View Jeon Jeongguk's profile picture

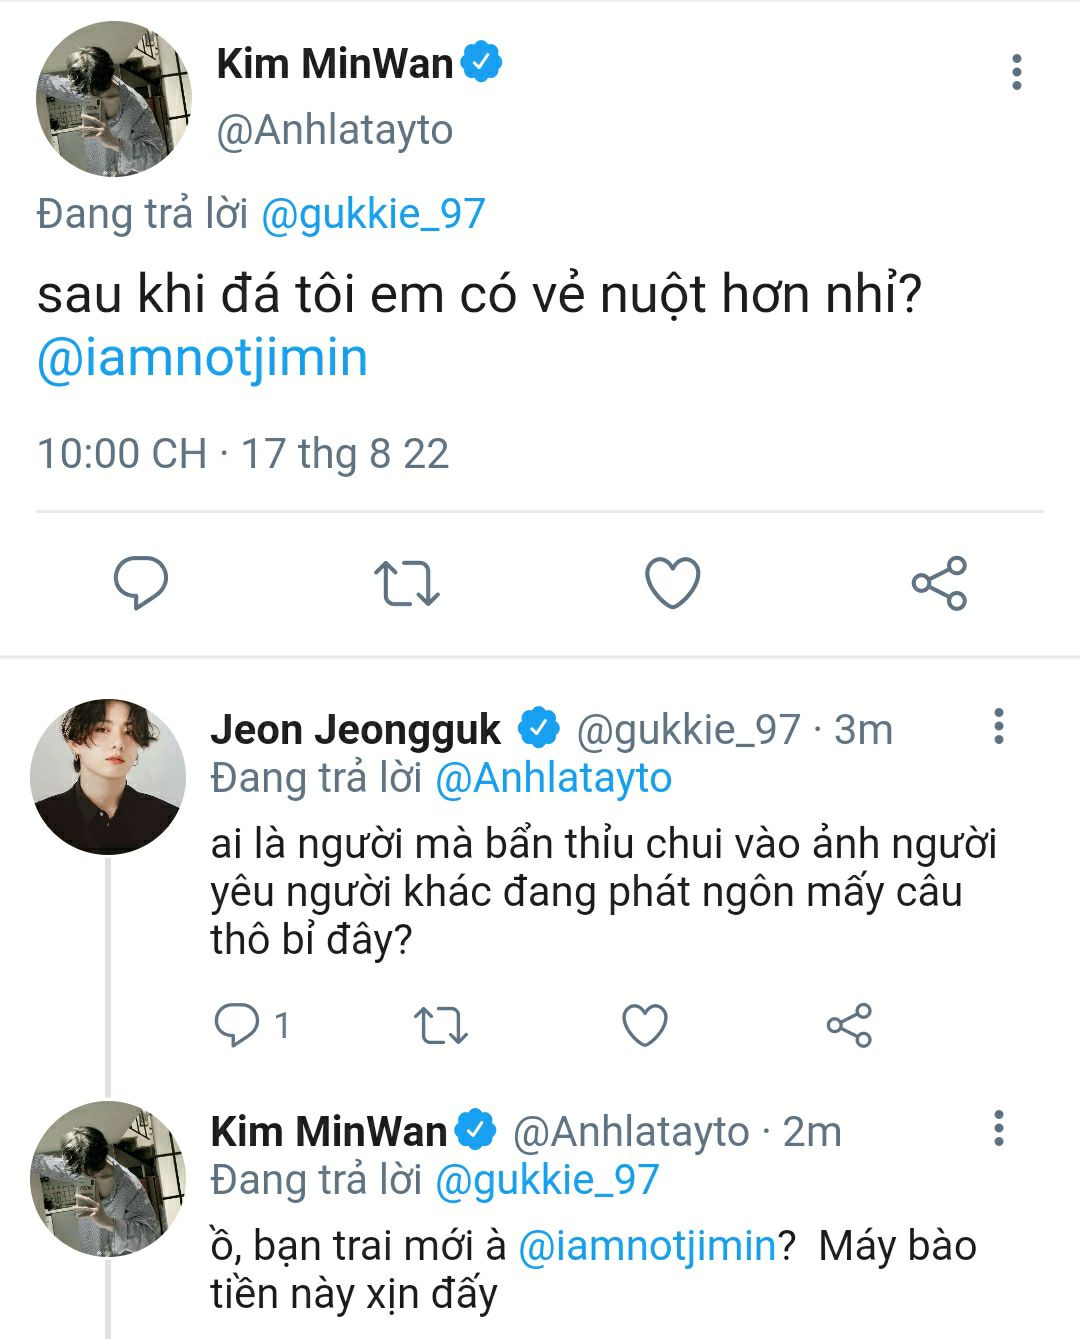108,776
